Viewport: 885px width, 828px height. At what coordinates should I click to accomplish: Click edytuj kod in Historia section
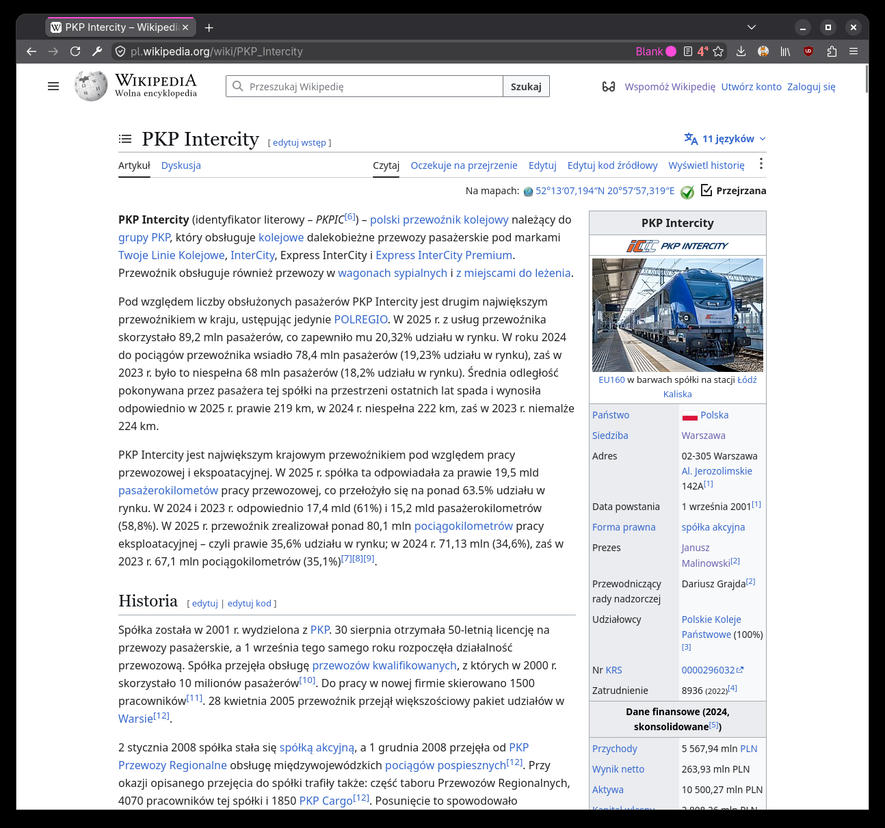(249, 603)
